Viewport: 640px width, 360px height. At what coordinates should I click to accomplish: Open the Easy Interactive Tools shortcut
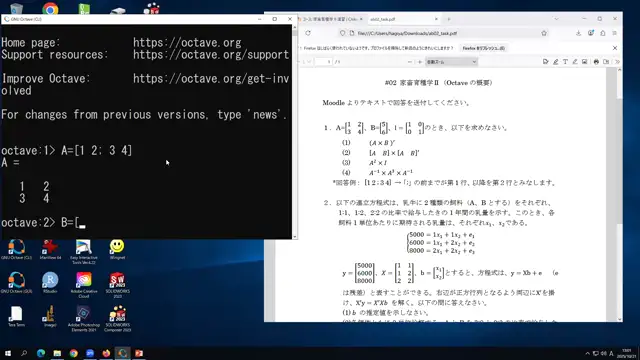coord(84,252)
